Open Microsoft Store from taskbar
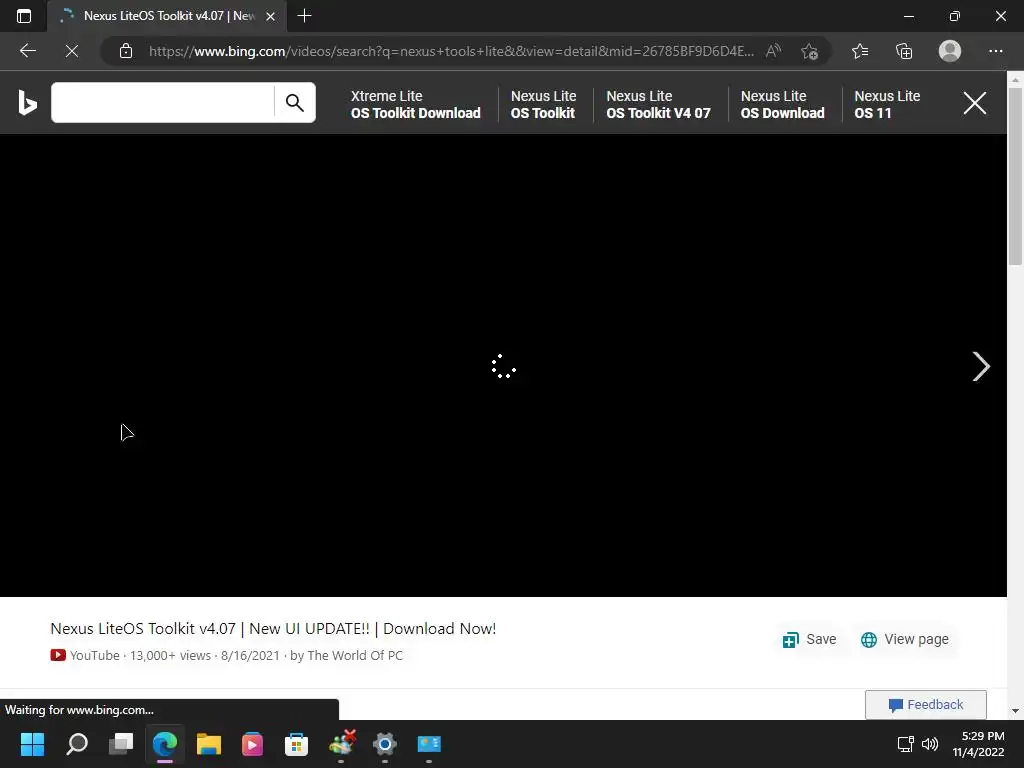The image size is (1024, 768). point(296,744)
